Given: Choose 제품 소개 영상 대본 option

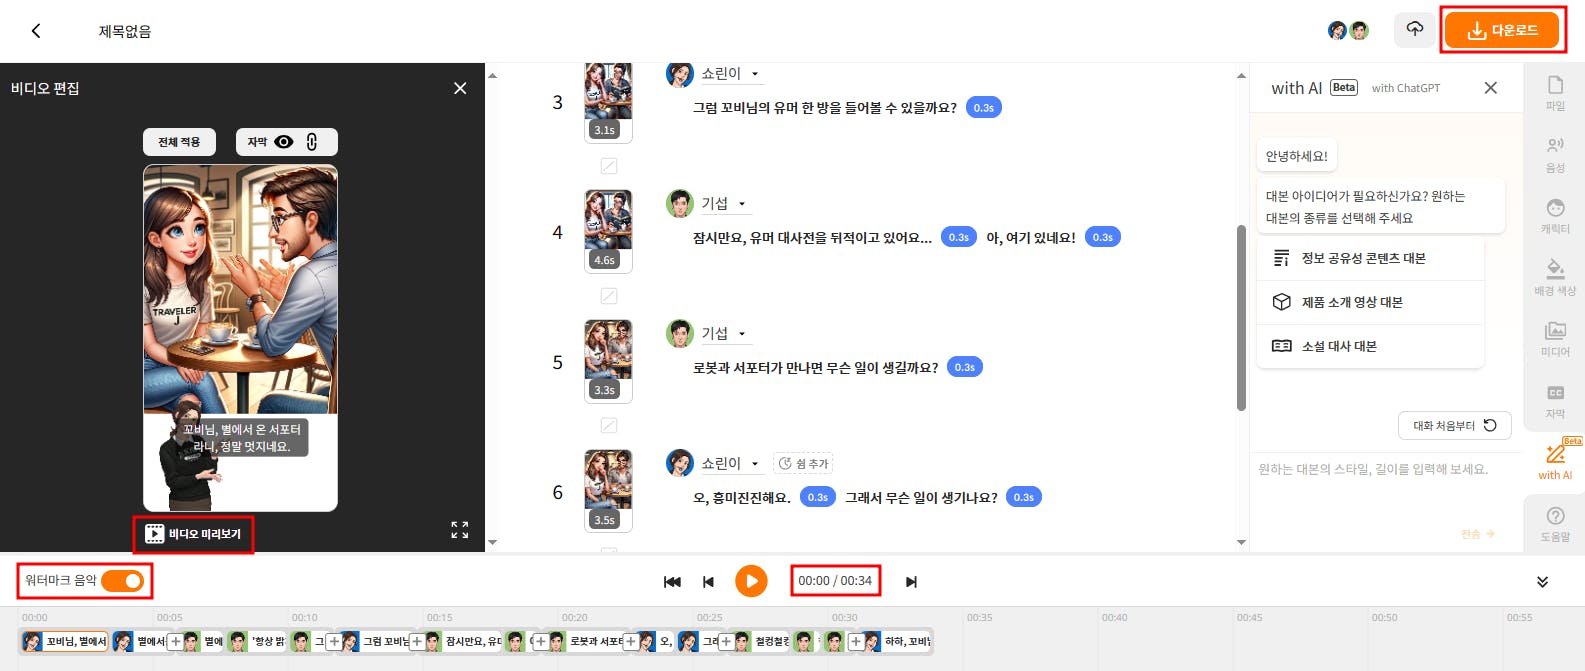Looking at the screenshot, I should pos(1370,302).
